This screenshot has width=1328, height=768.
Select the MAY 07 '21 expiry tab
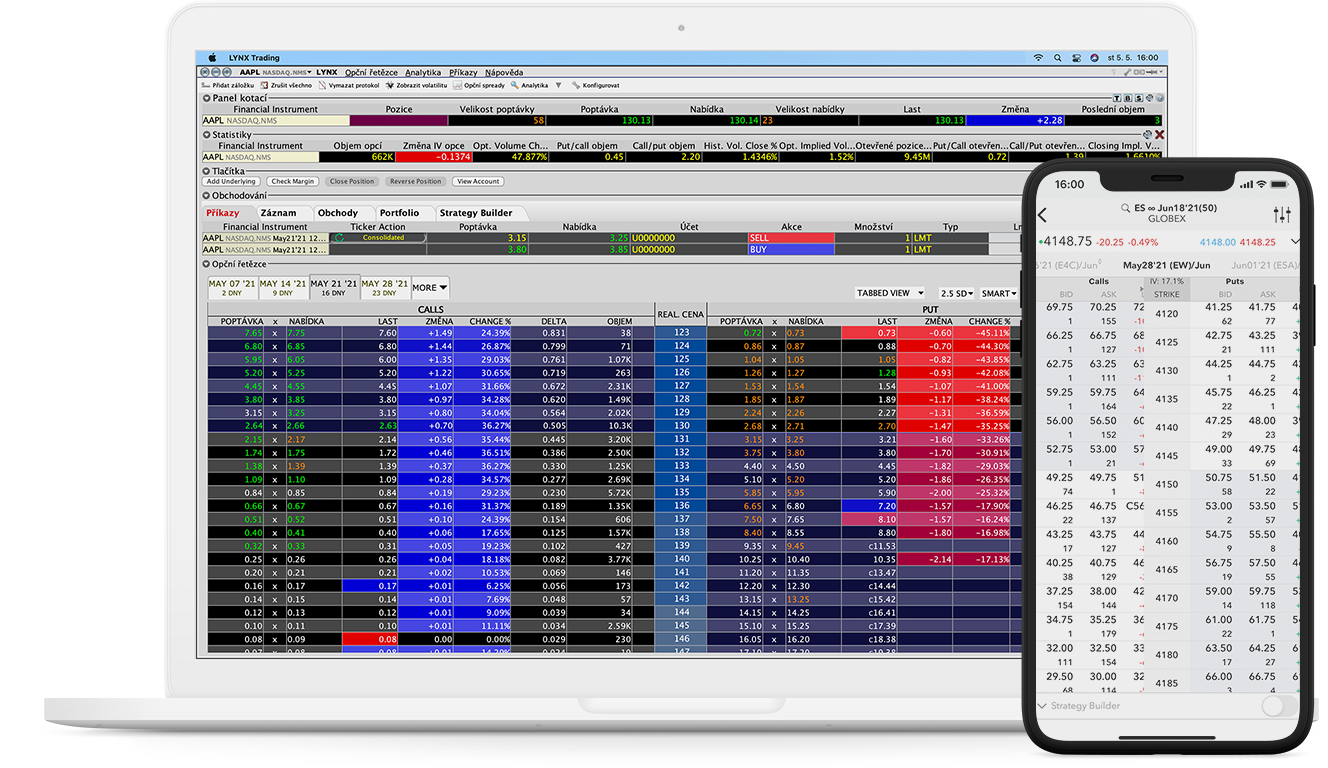tap(231, 288)
